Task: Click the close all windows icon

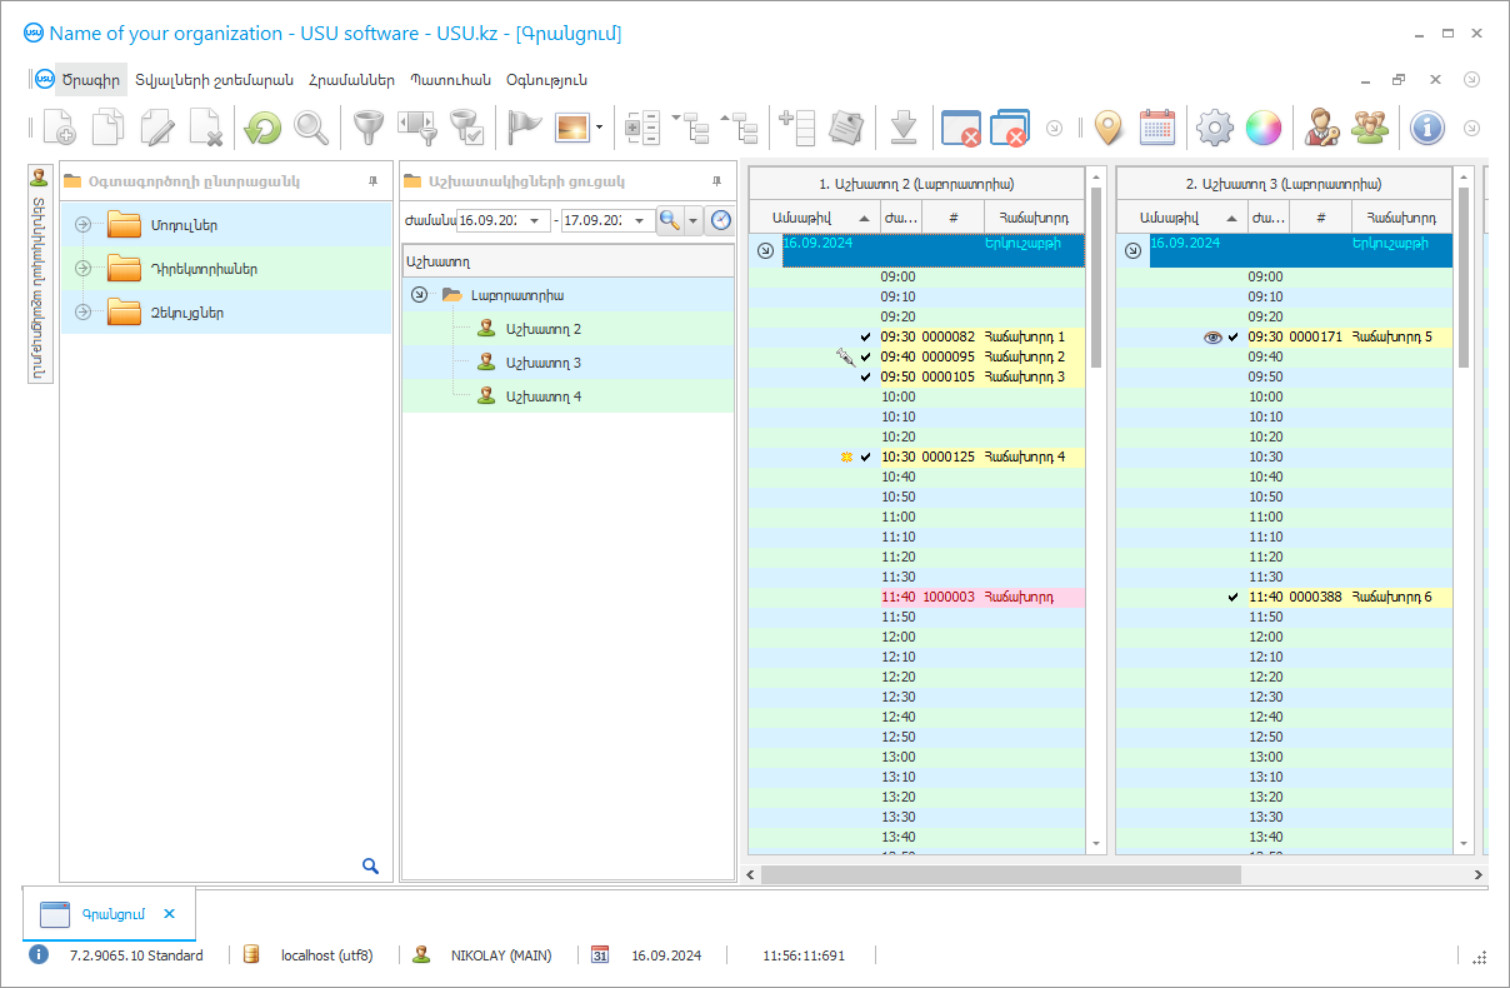Action: [1010, 128]
